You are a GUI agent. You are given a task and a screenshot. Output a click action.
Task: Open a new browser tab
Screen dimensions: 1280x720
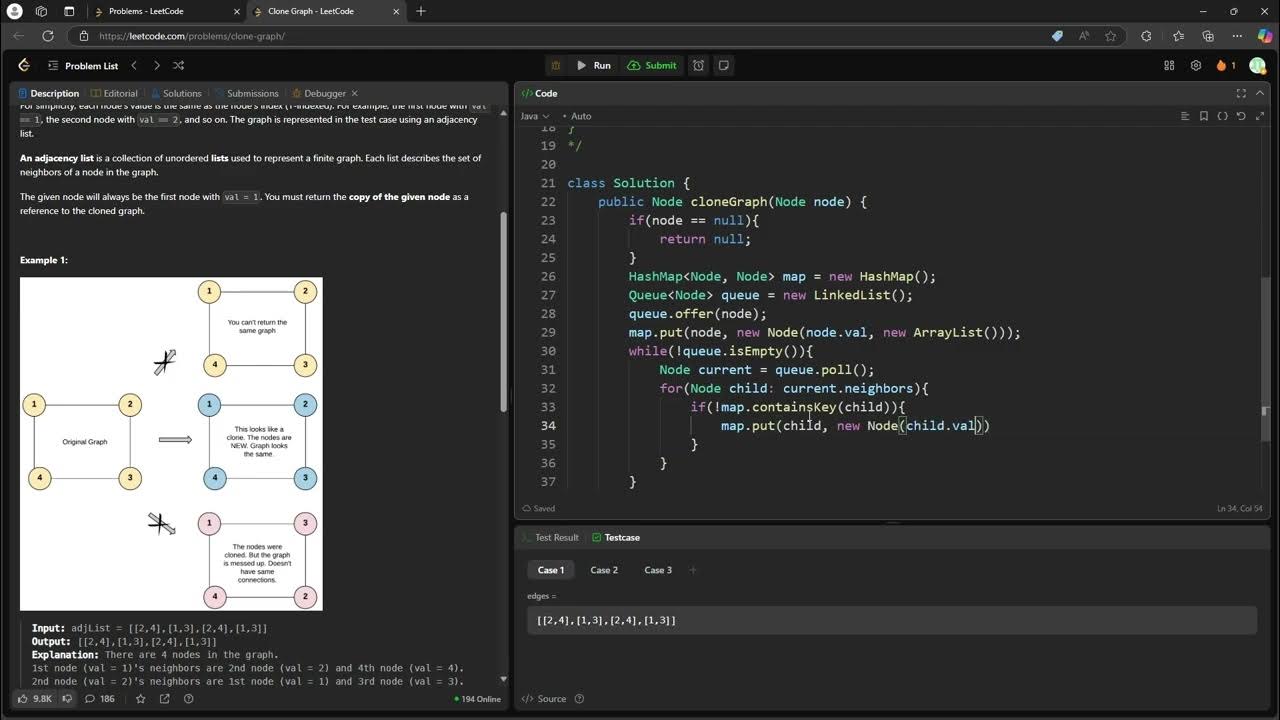click(421, 11)
